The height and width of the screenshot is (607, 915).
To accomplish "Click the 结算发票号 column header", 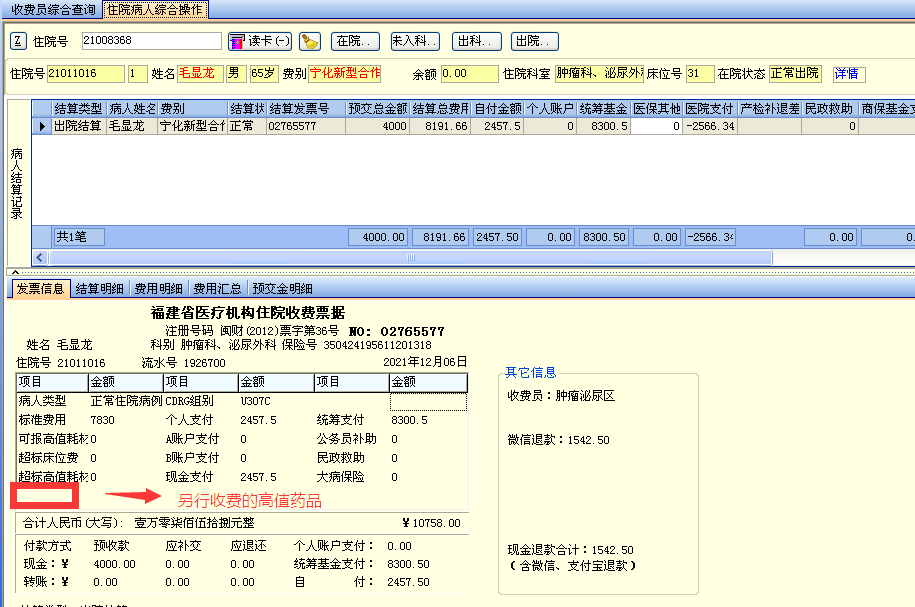I will point(306,109).
